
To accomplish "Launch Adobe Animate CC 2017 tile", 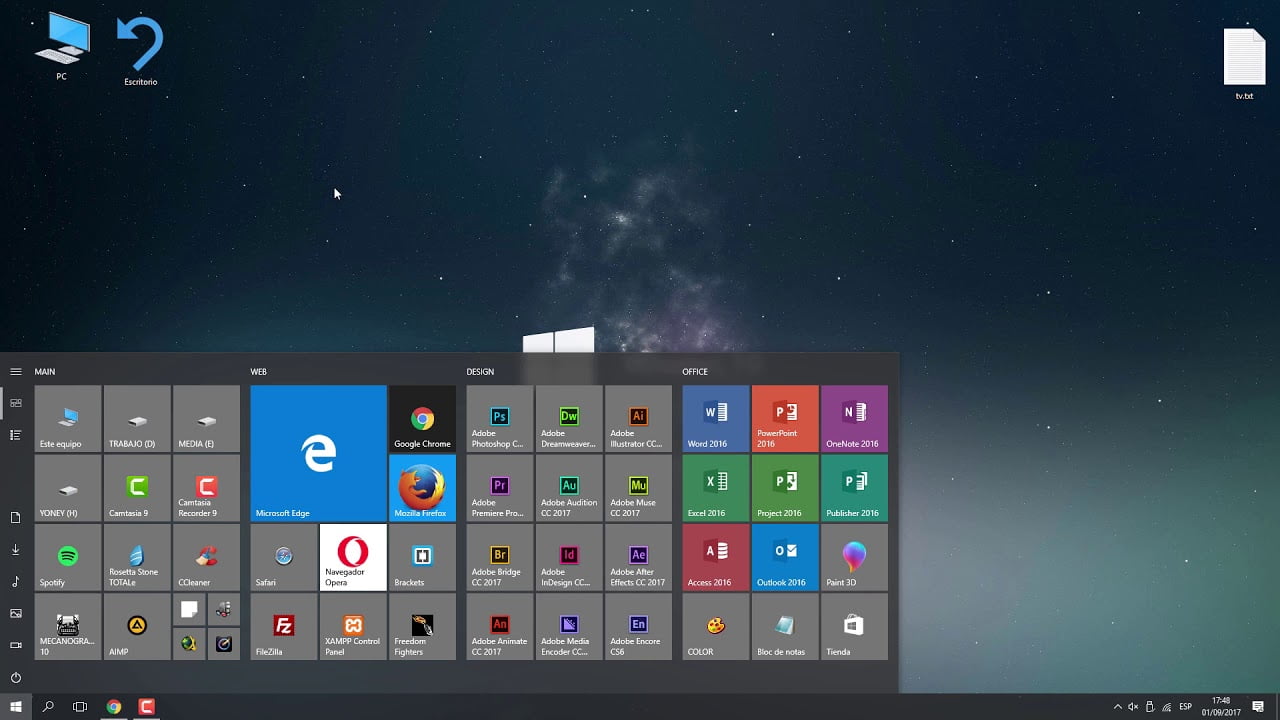I will click(x=500, y=626).
